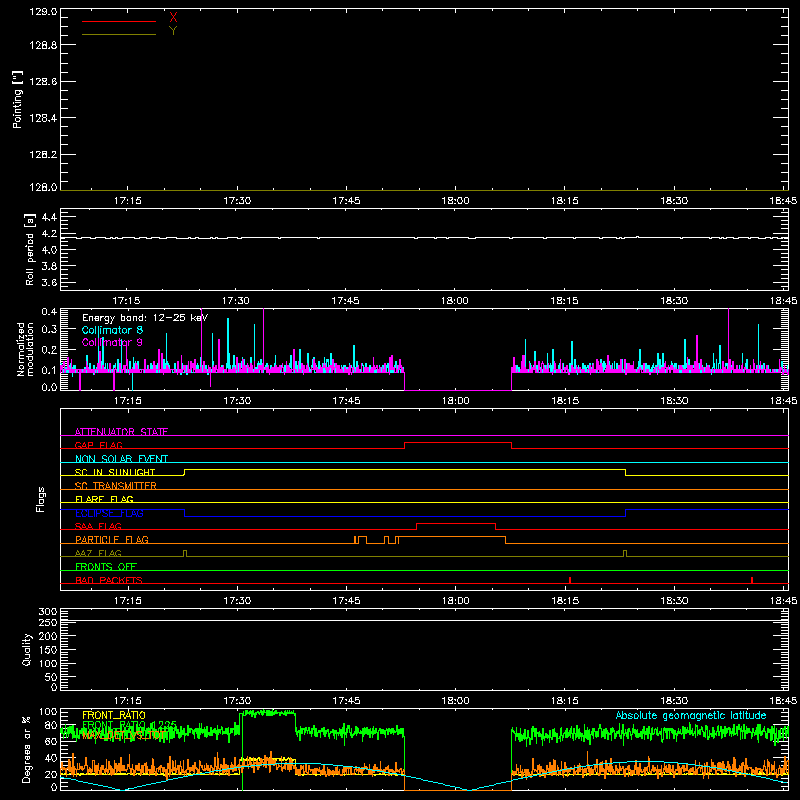Click the Normalized modulation axis title
This screenshot has width=800, height=800.
pos(25,349)
